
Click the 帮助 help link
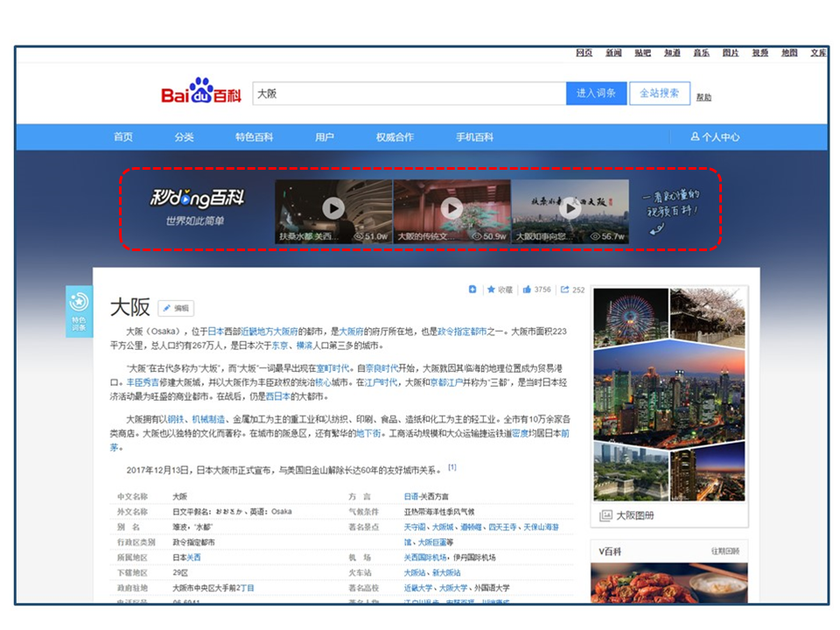click(x=703, y=97)
